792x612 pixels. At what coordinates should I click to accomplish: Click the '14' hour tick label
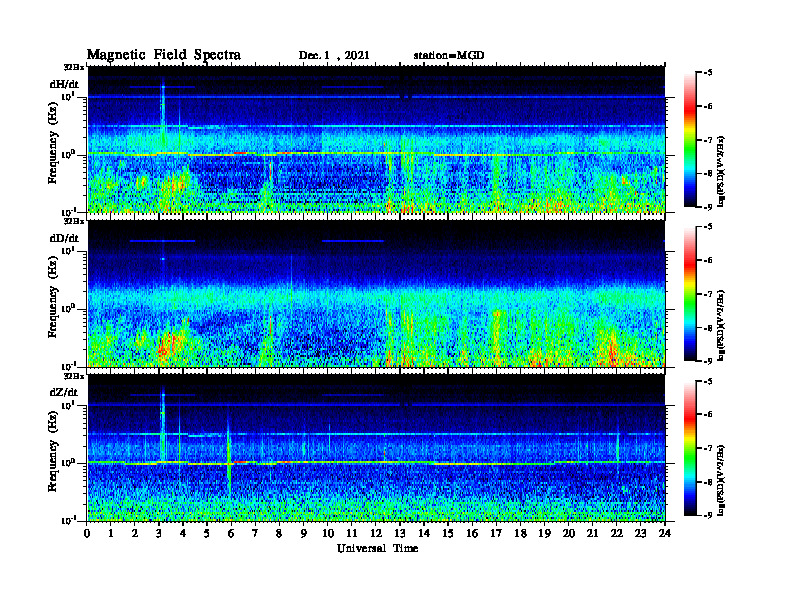[x=424, y=534]
